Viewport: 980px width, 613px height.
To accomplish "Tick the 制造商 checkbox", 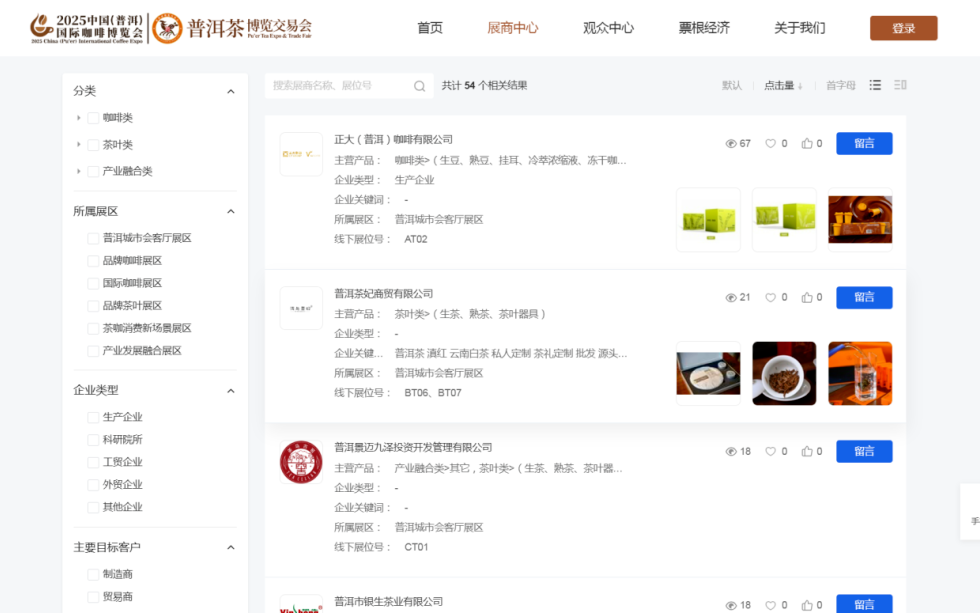I will 93,574.
